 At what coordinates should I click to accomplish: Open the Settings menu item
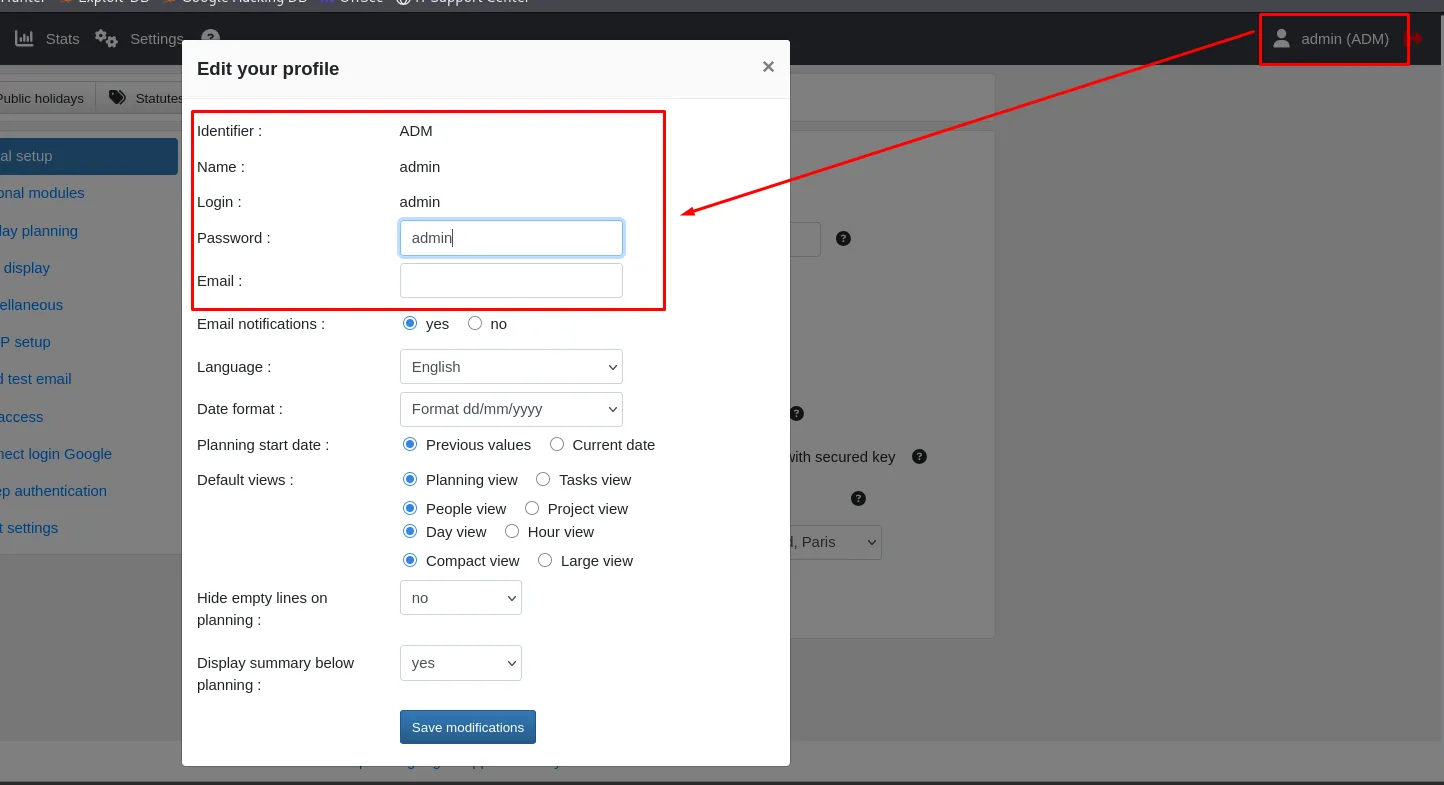tap(157, 39)
